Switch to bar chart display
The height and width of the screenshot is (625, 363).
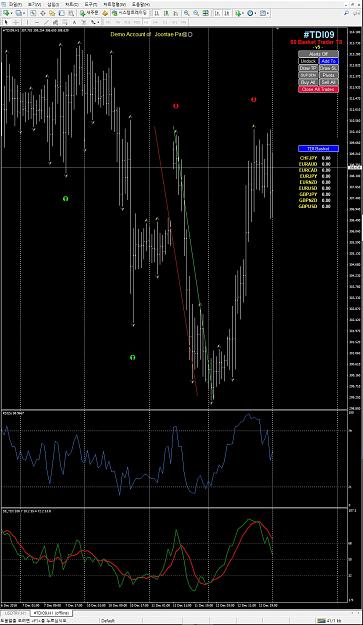tap(156, 13)
